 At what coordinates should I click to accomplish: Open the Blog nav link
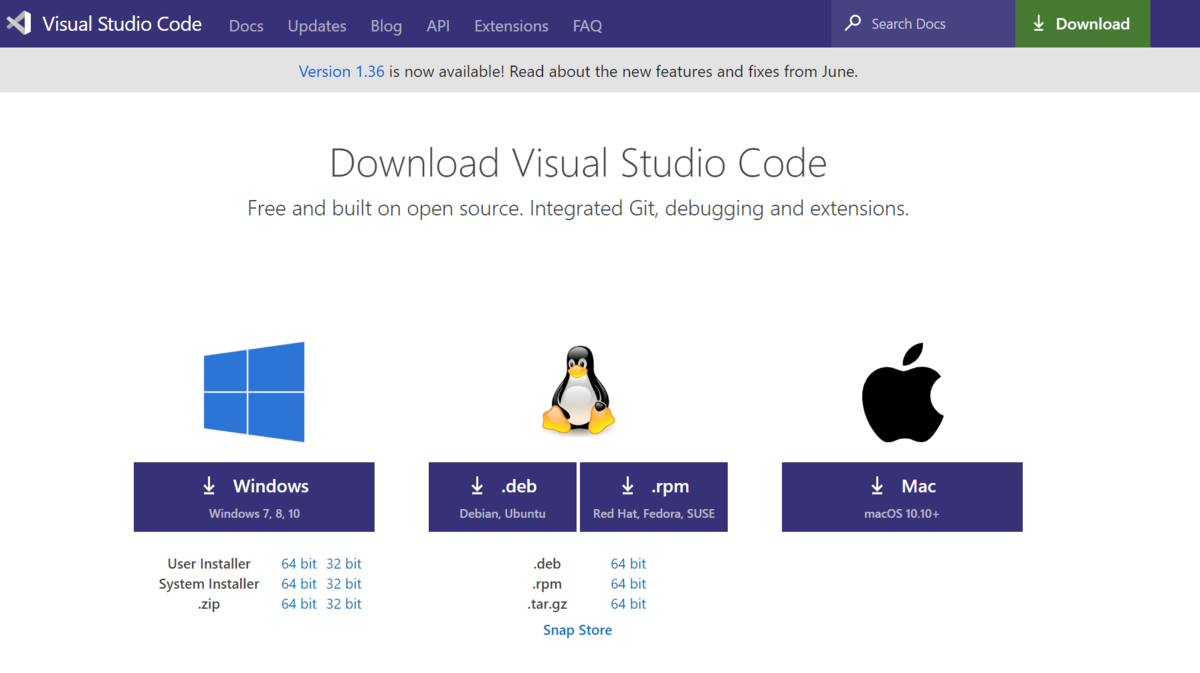386,26
